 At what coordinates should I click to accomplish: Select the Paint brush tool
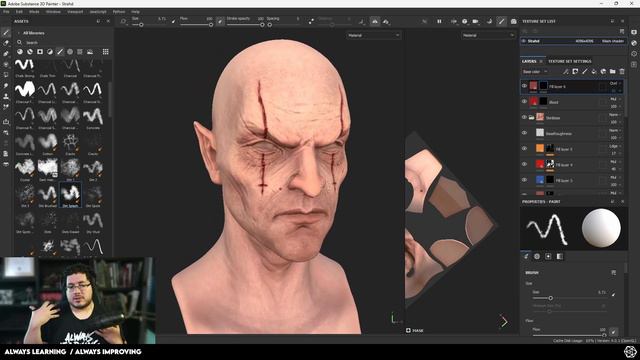point(6,32)
